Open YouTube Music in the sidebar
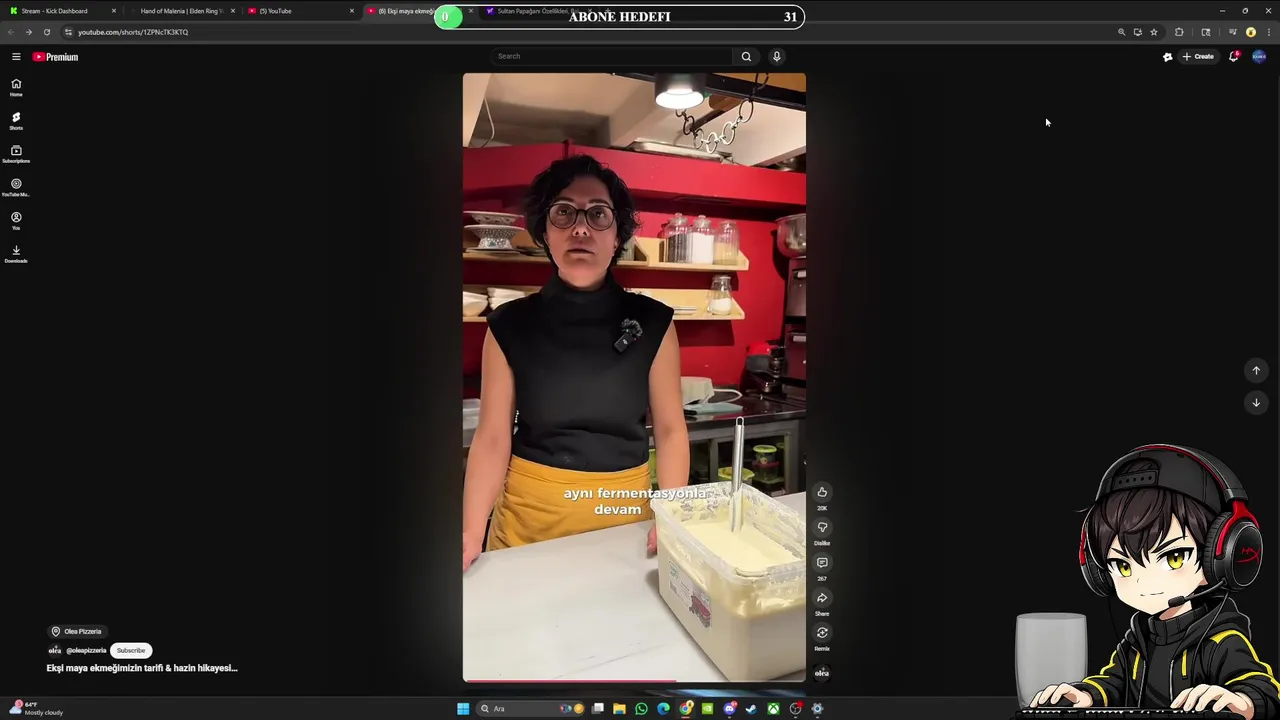The height and width of the screenshot is (720, 1280). click(x=16, y=187)
